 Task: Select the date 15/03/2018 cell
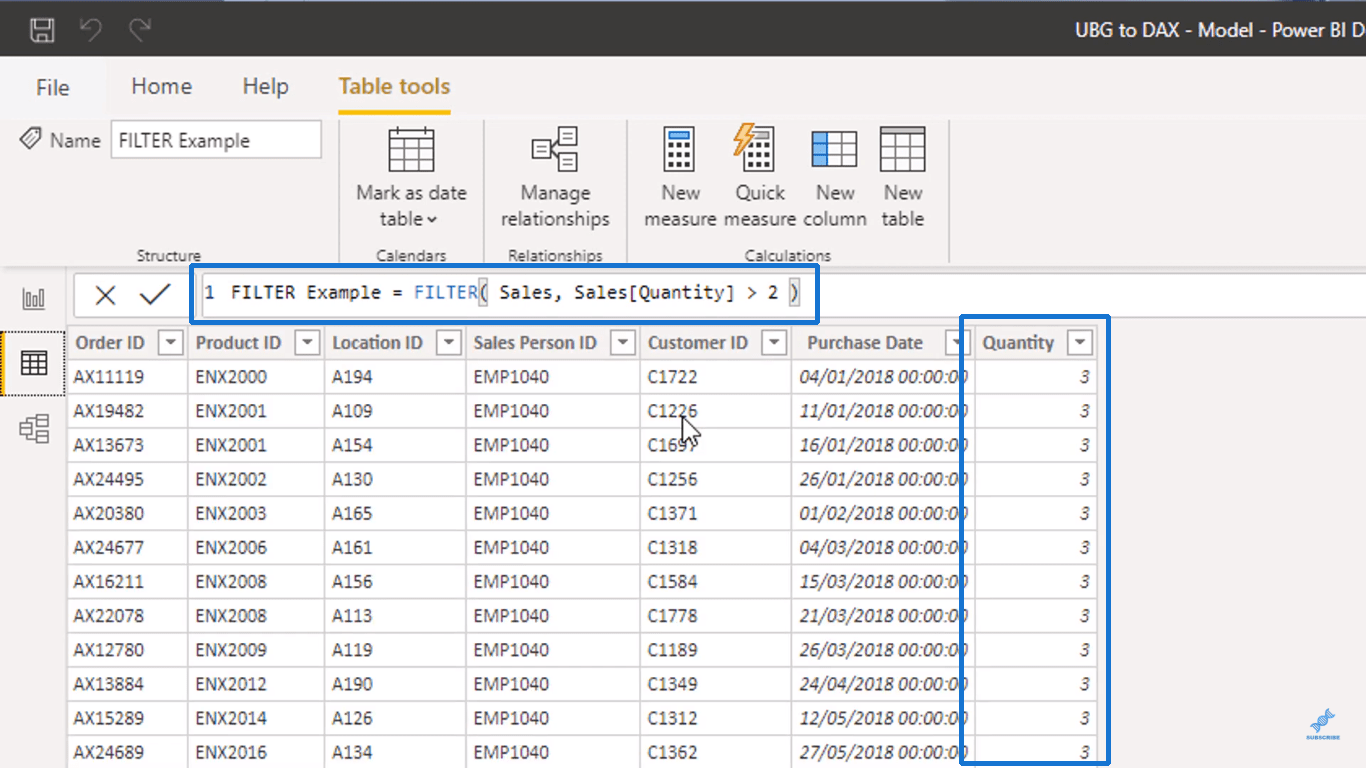pos(882,581)
